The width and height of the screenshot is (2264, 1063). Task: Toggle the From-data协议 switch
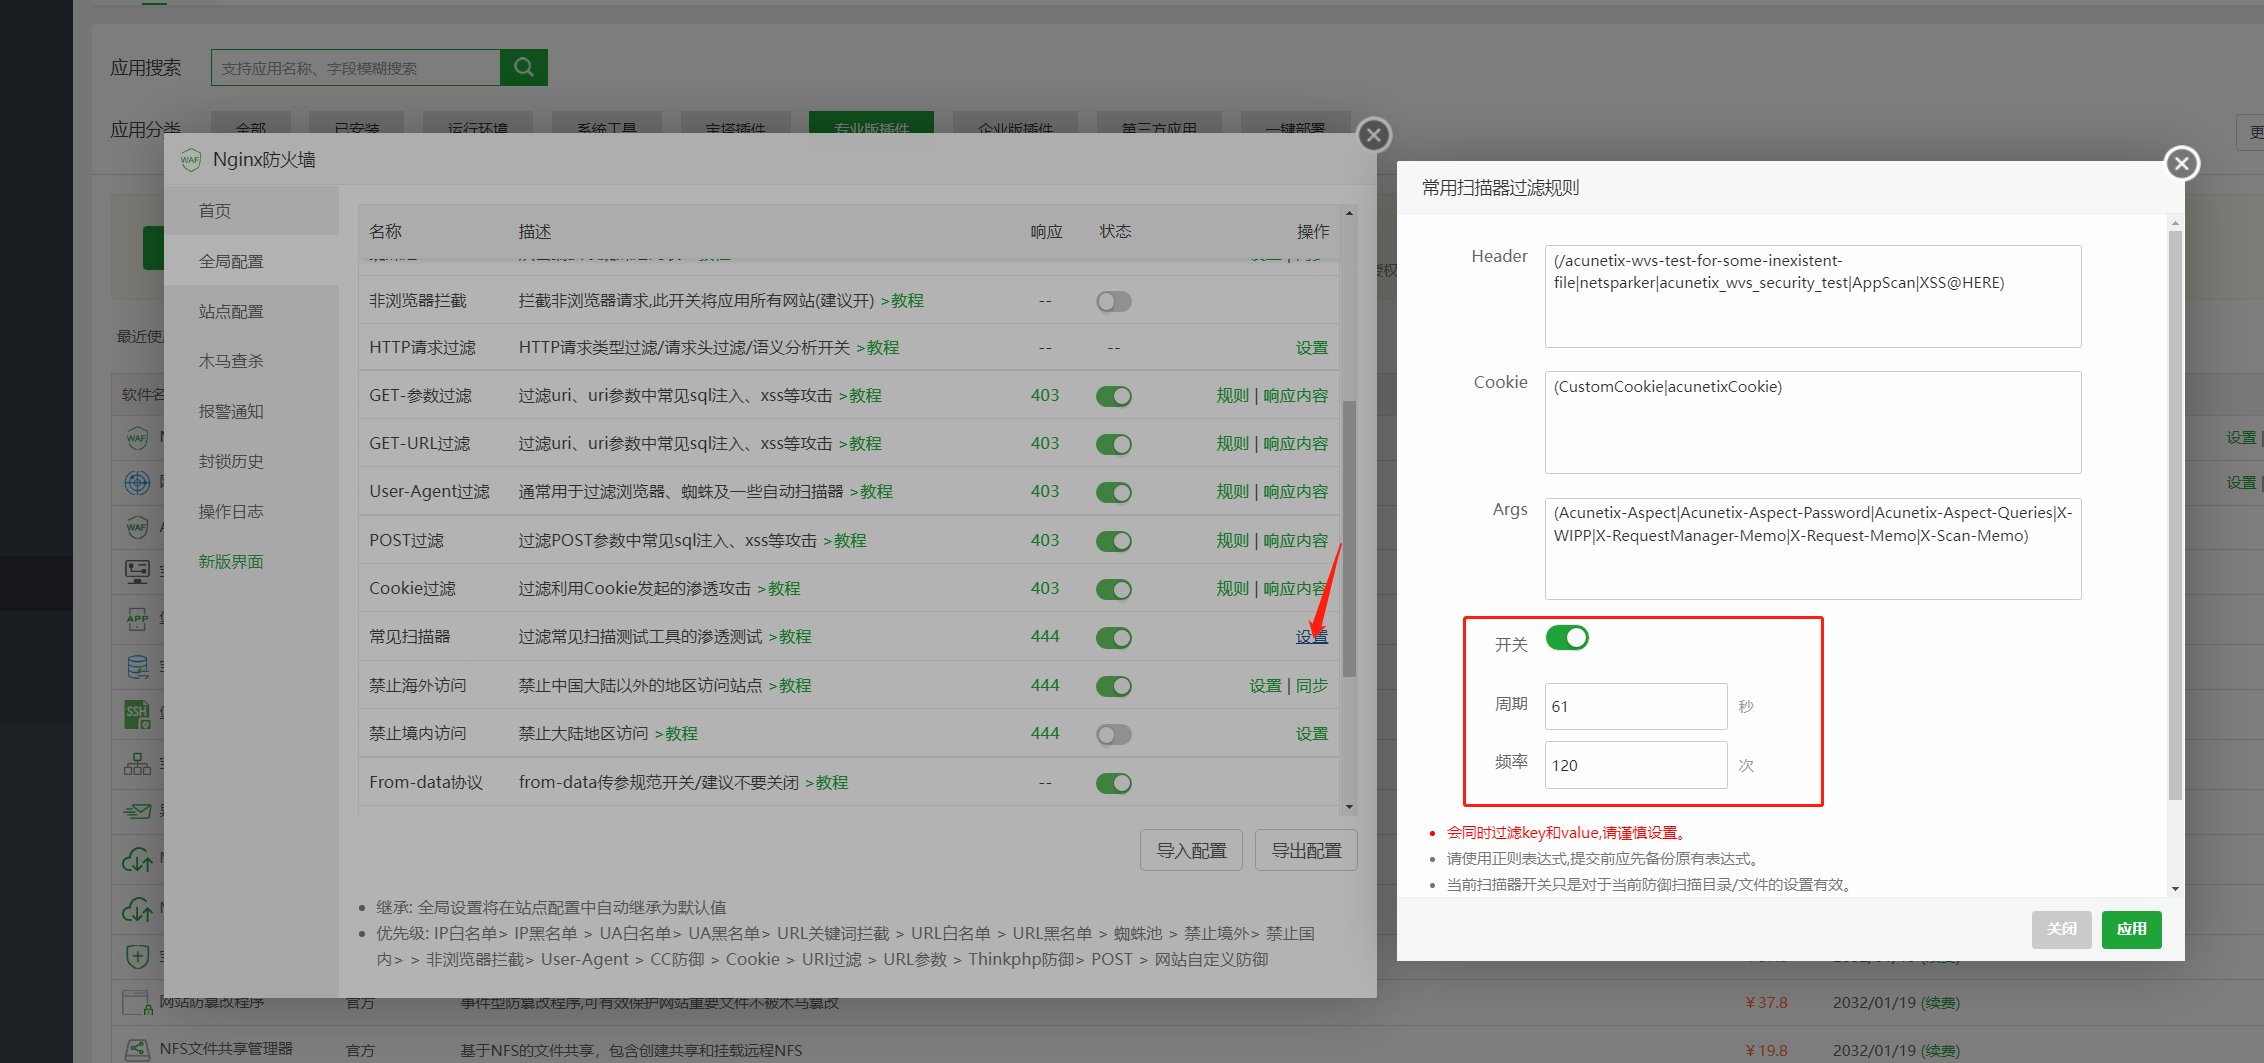click(1113, 783)
